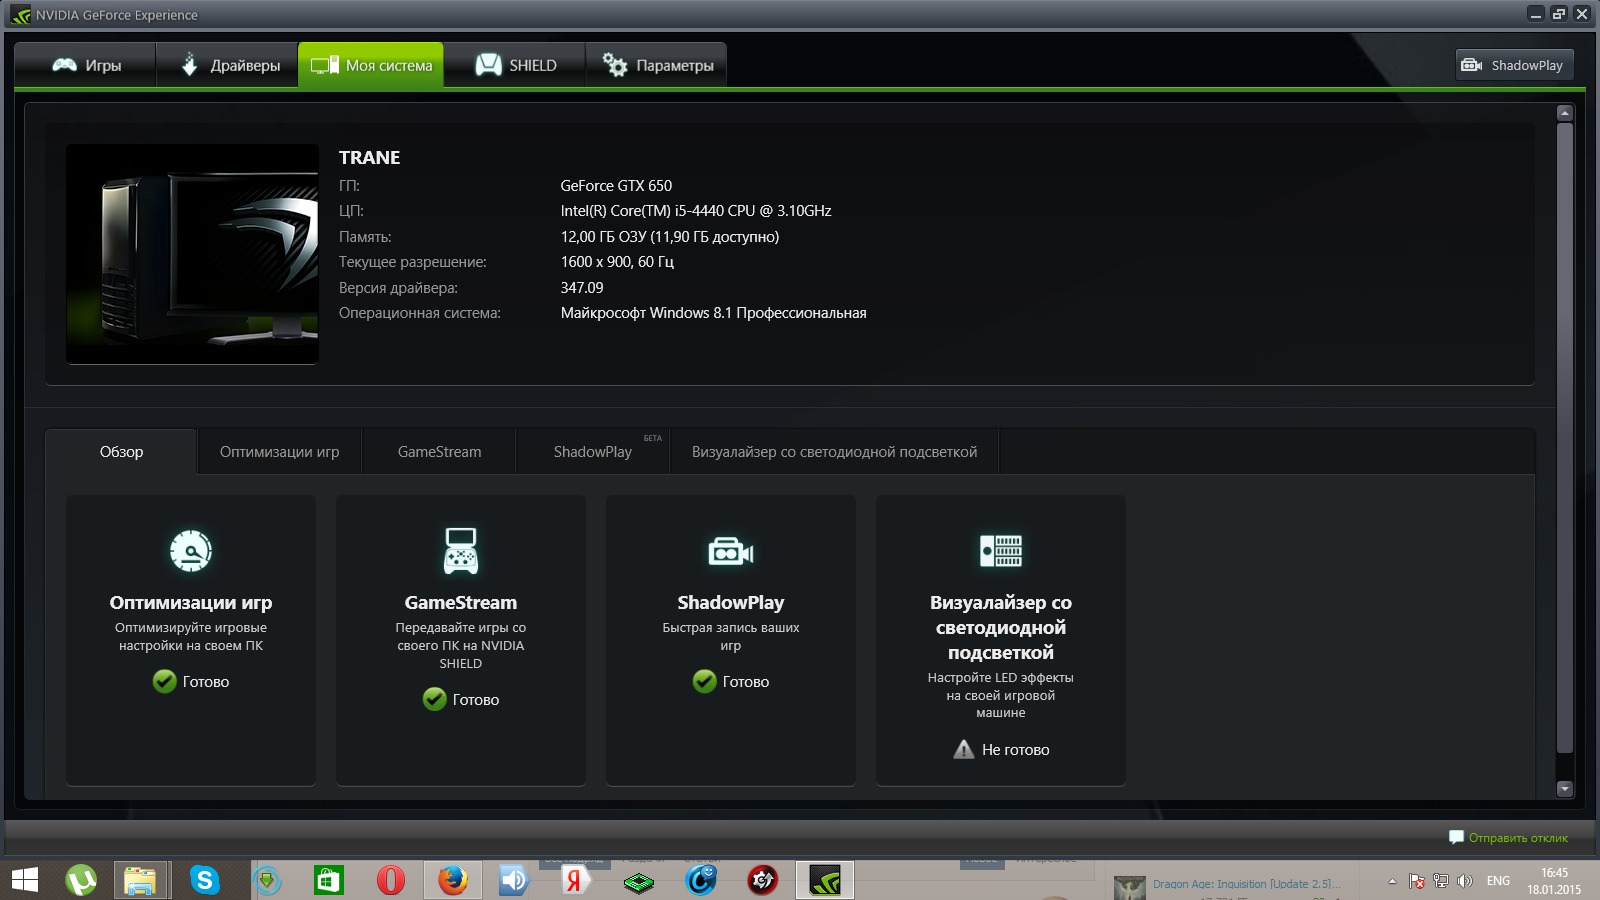
Task: Click the scrollbar up arrow
Action: click(x=1565, y=113)
